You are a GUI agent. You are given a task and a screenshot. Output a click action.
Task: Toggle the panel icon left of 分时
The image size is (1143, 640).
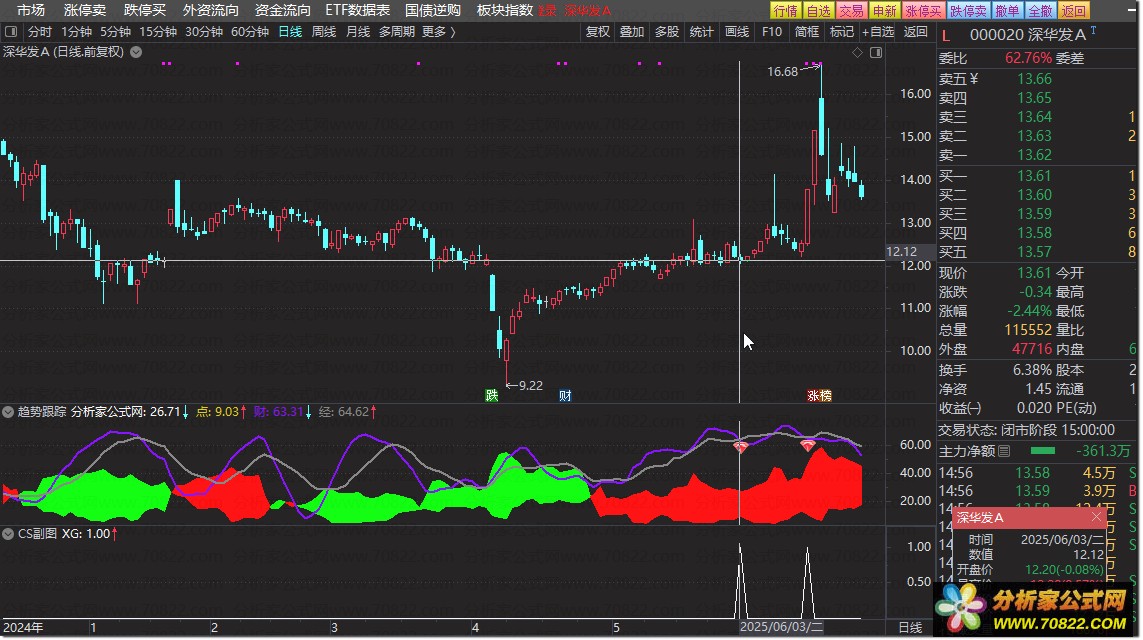point(11,32)
